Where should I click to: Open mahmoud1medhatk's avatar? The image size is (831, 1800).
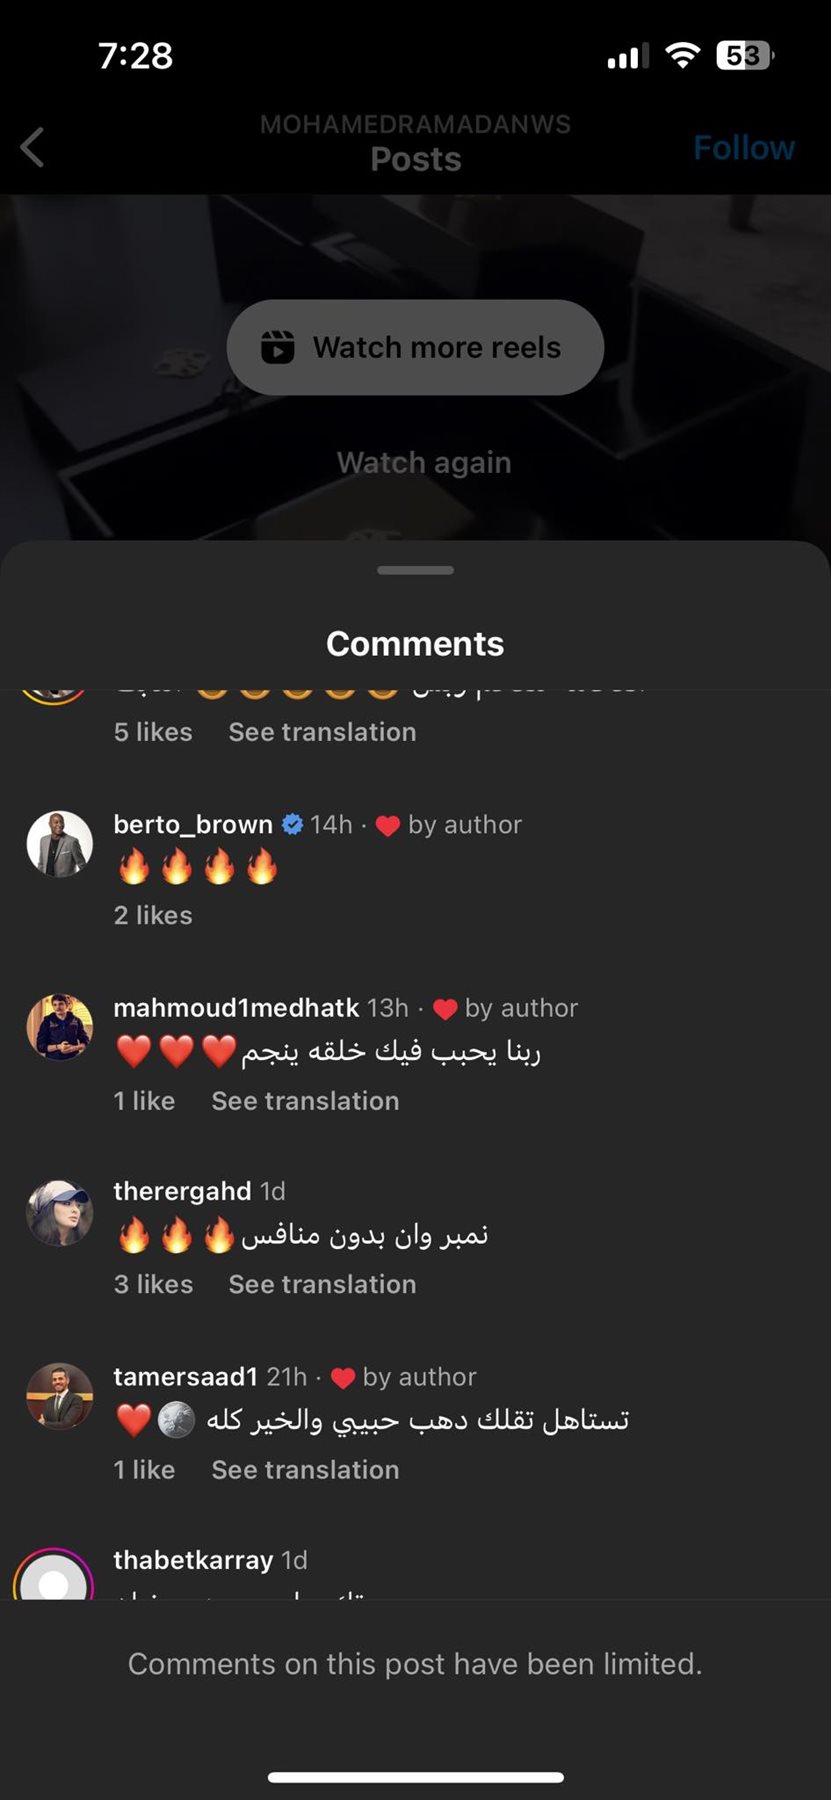(x=59, y=1027)
